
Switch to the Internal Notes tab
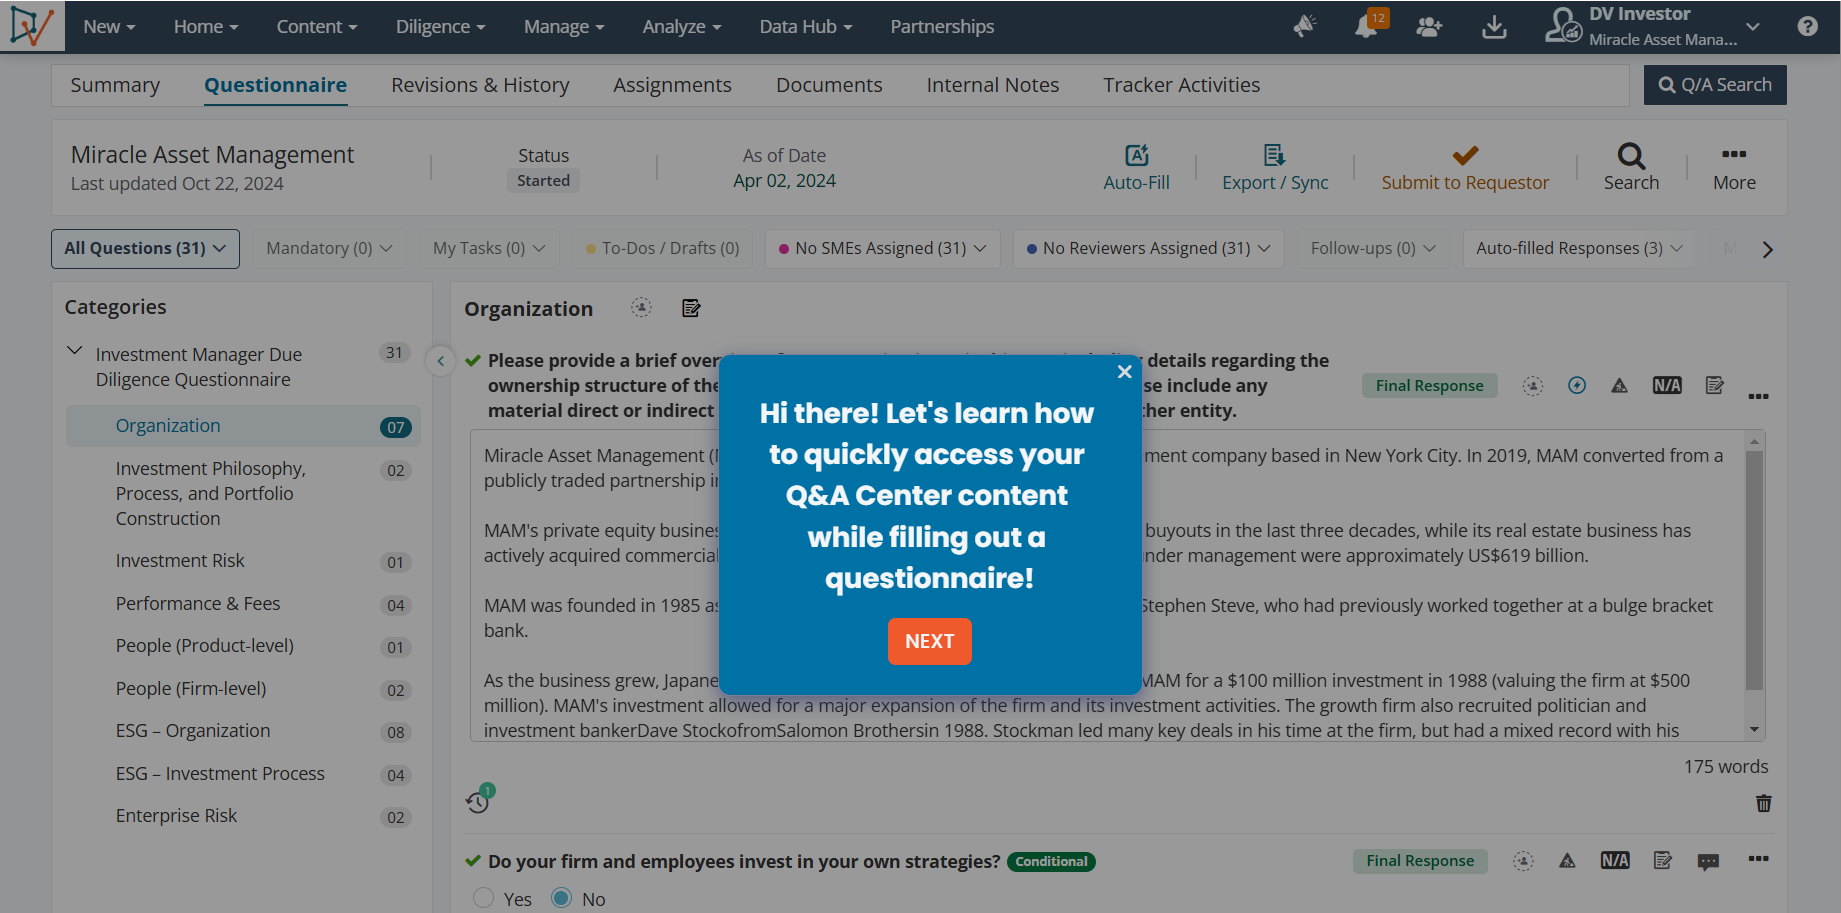point(992,85)
